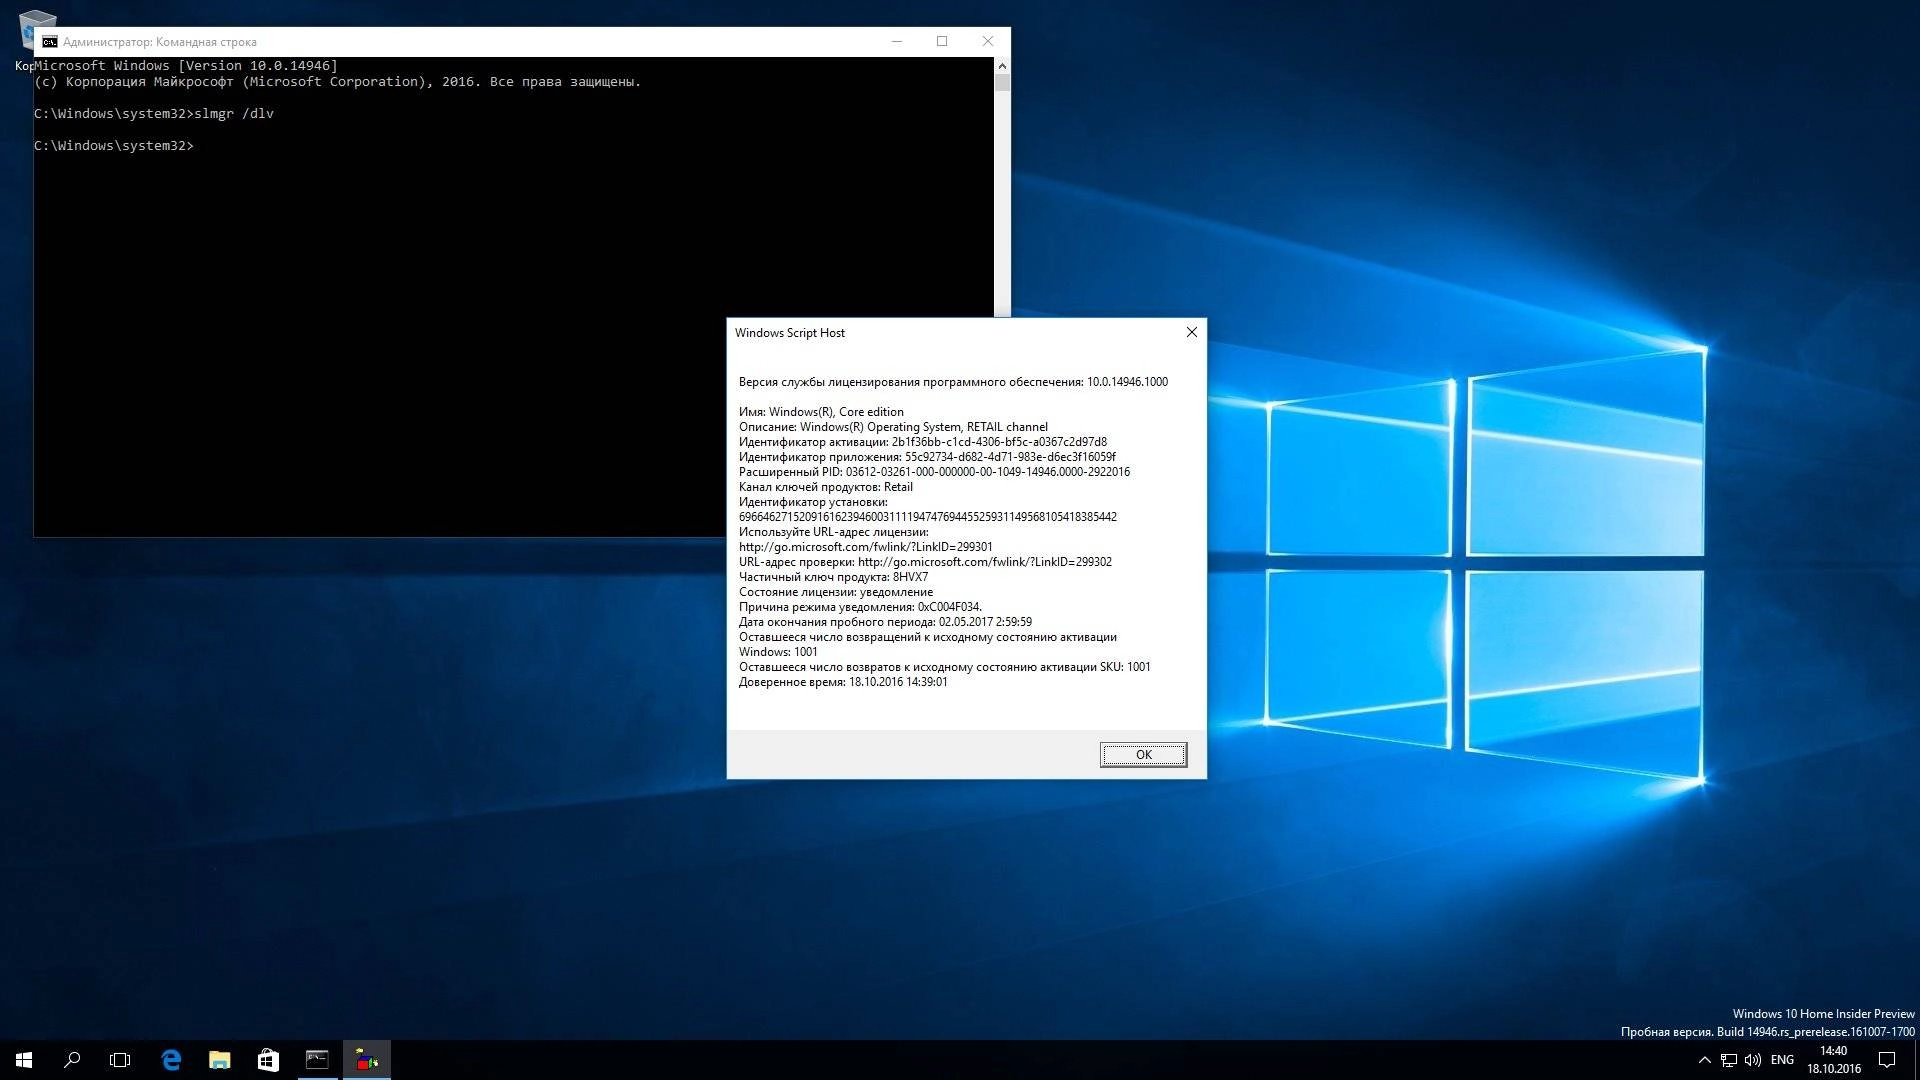Screen dimensions: 1920x1080
Task: Open the Store from taskbar
Action: pos(268,1060)
